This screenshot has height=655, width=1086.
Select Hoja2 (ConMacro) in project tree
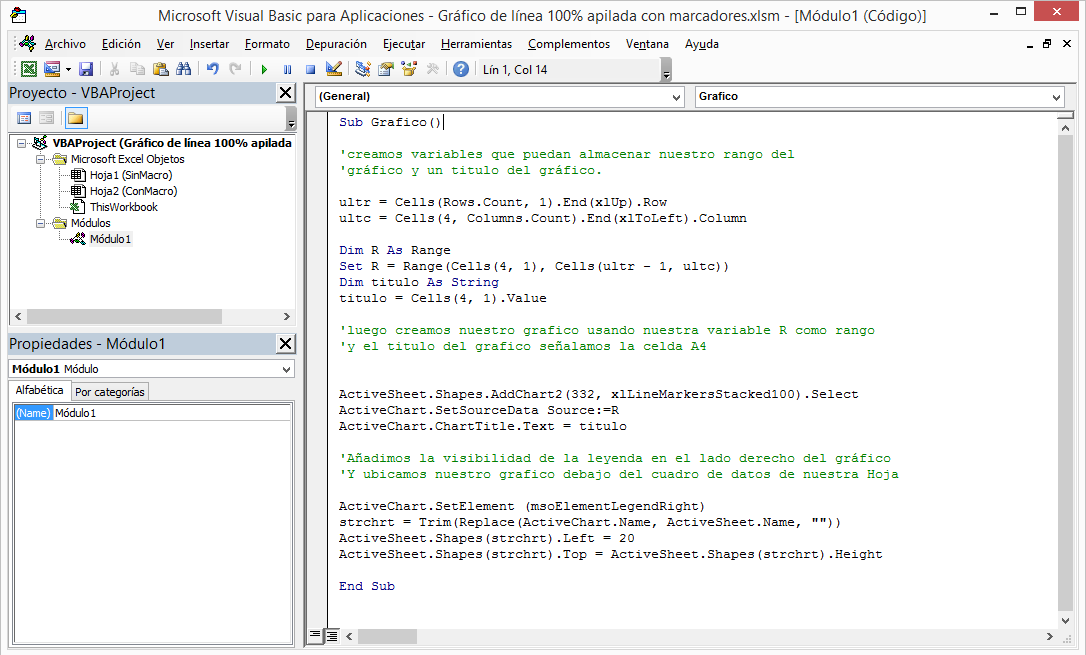[132, 191]
